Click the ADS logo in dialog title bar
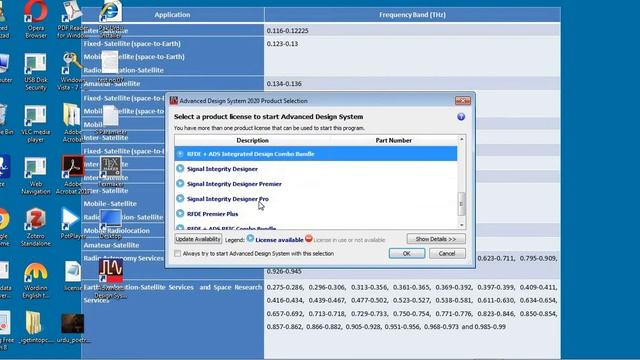Screen dimensions: 640x360 click(x=174, y=100)
